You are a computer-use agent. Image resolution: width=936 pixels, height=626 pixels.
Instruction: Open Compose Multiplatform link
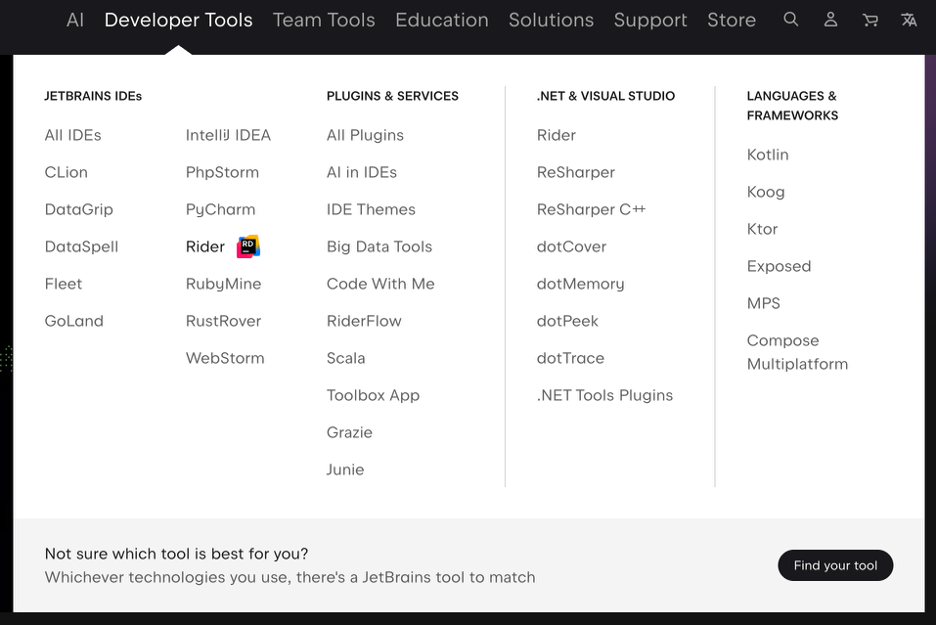pos(797,352)
